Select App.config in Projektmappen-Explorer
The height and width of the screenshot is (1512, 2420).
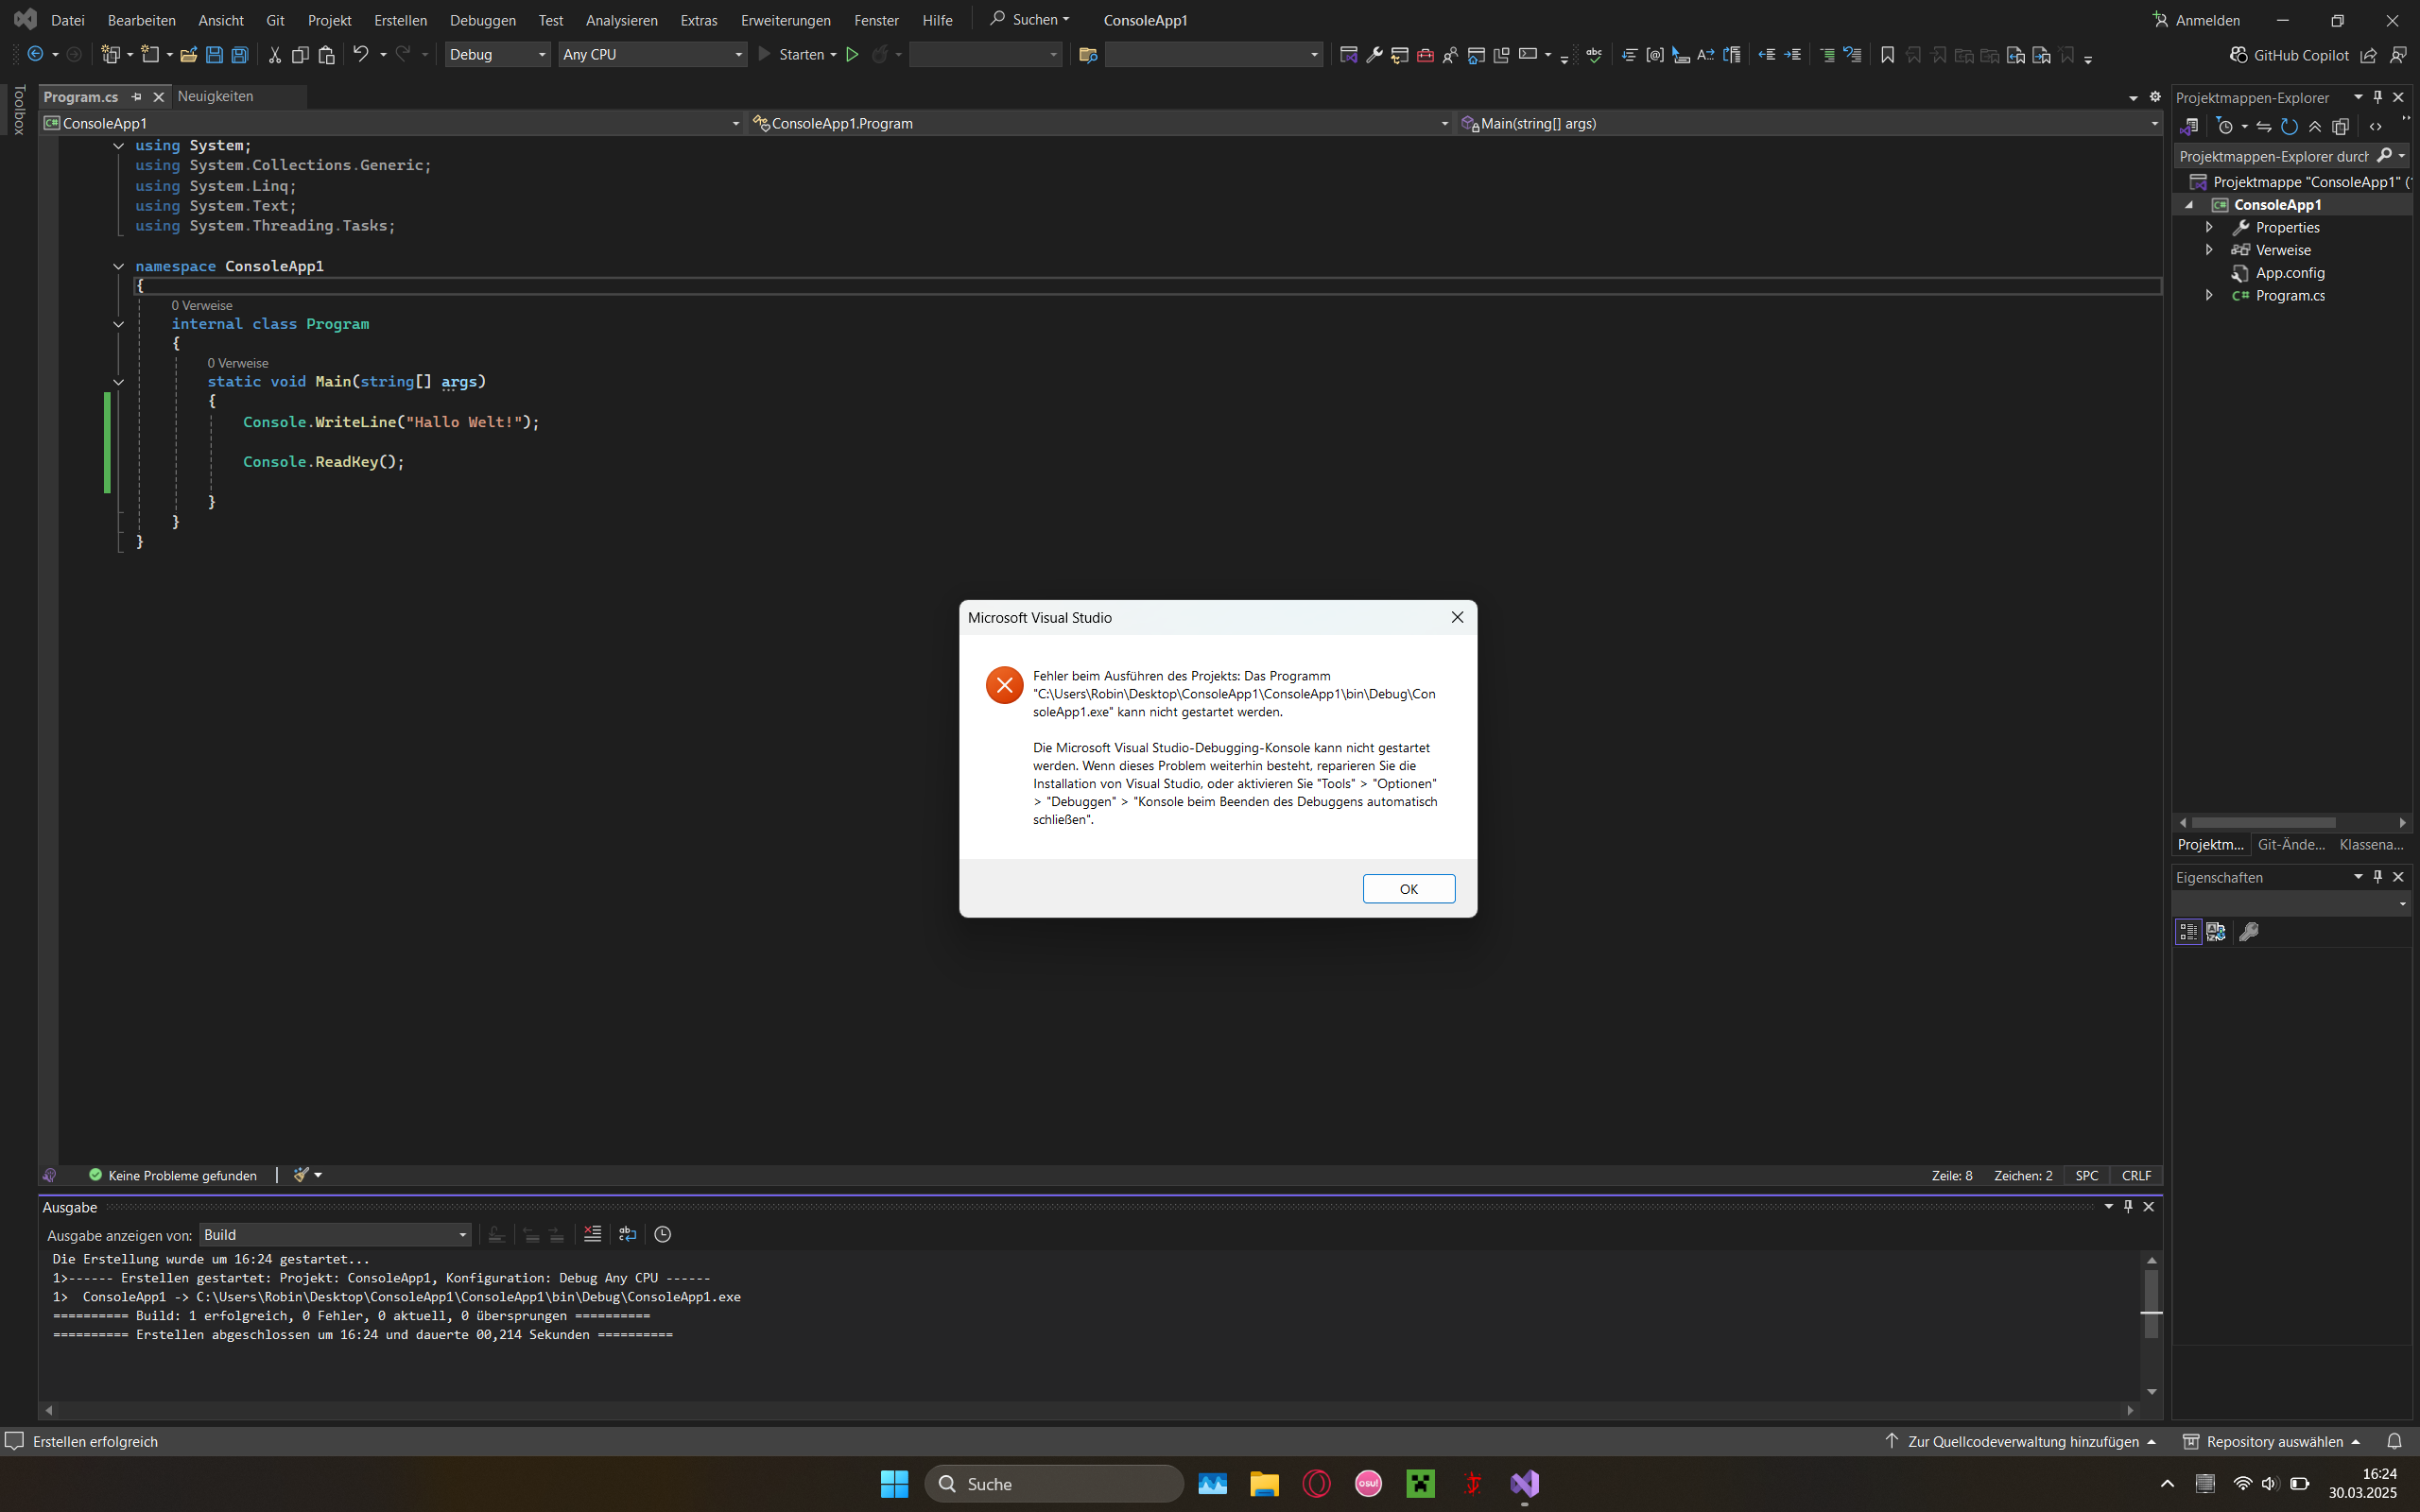2289,273
